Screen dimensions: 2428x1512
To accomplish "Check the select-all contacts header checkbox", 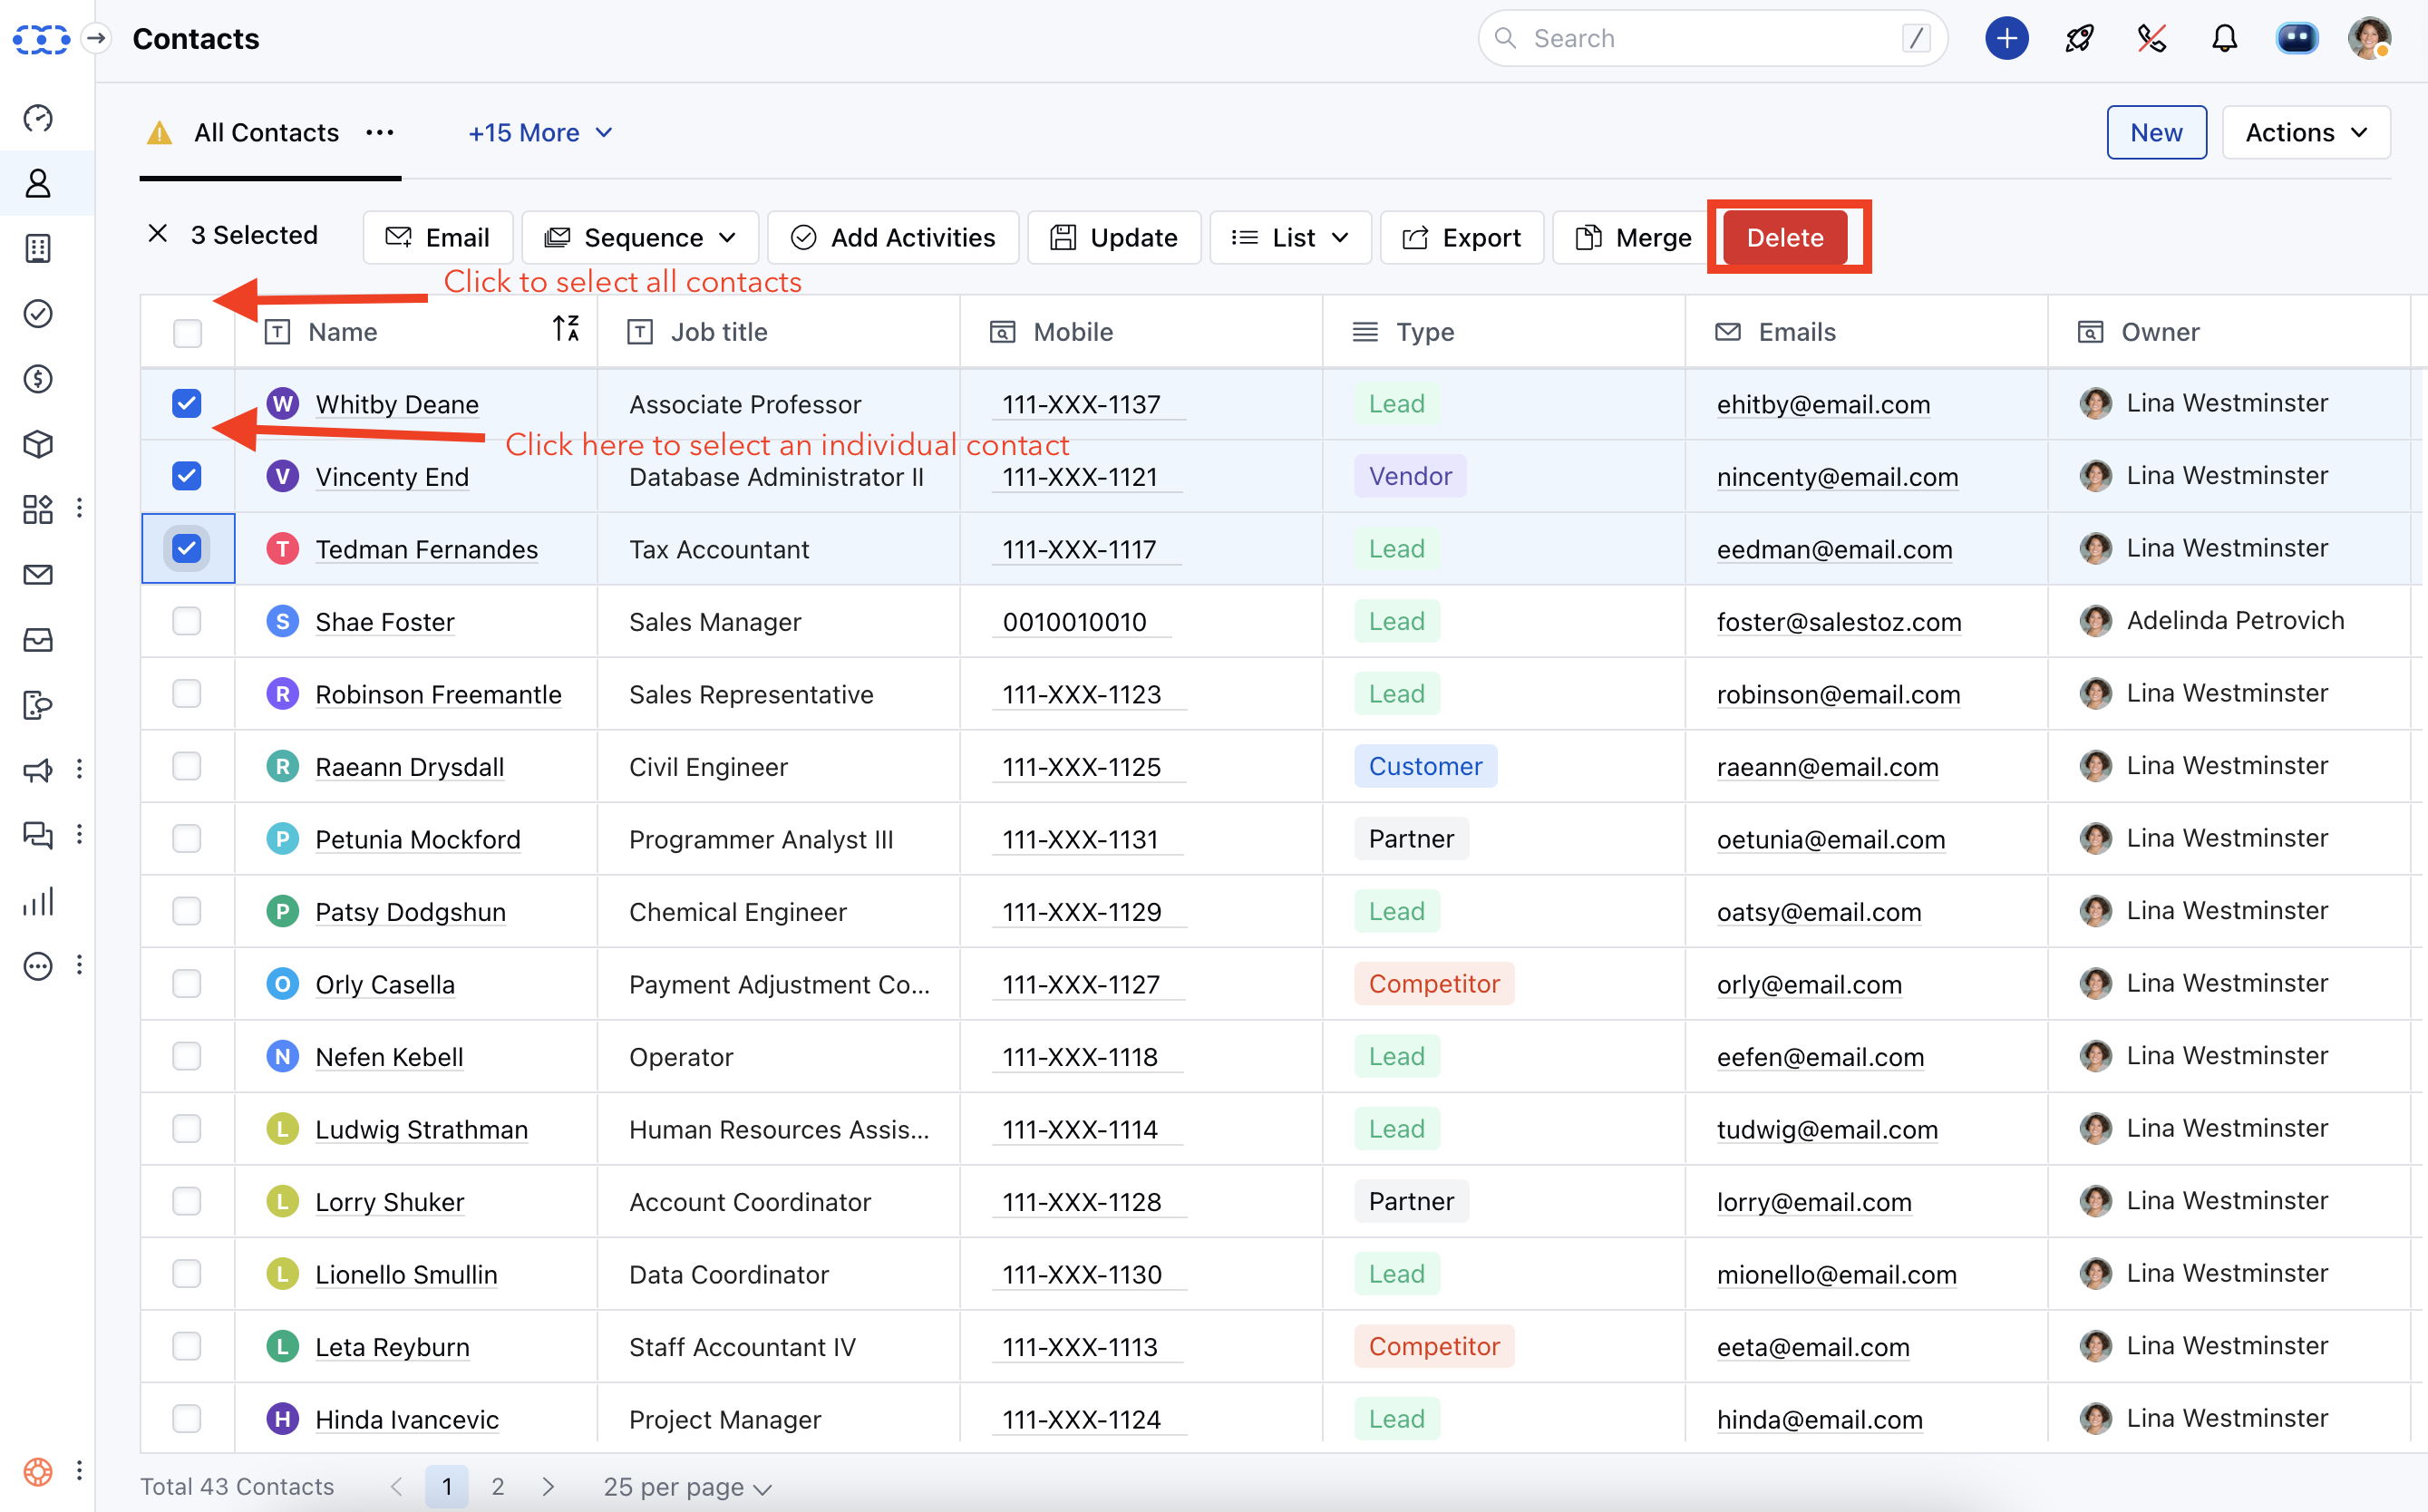I will click(187, 332).
